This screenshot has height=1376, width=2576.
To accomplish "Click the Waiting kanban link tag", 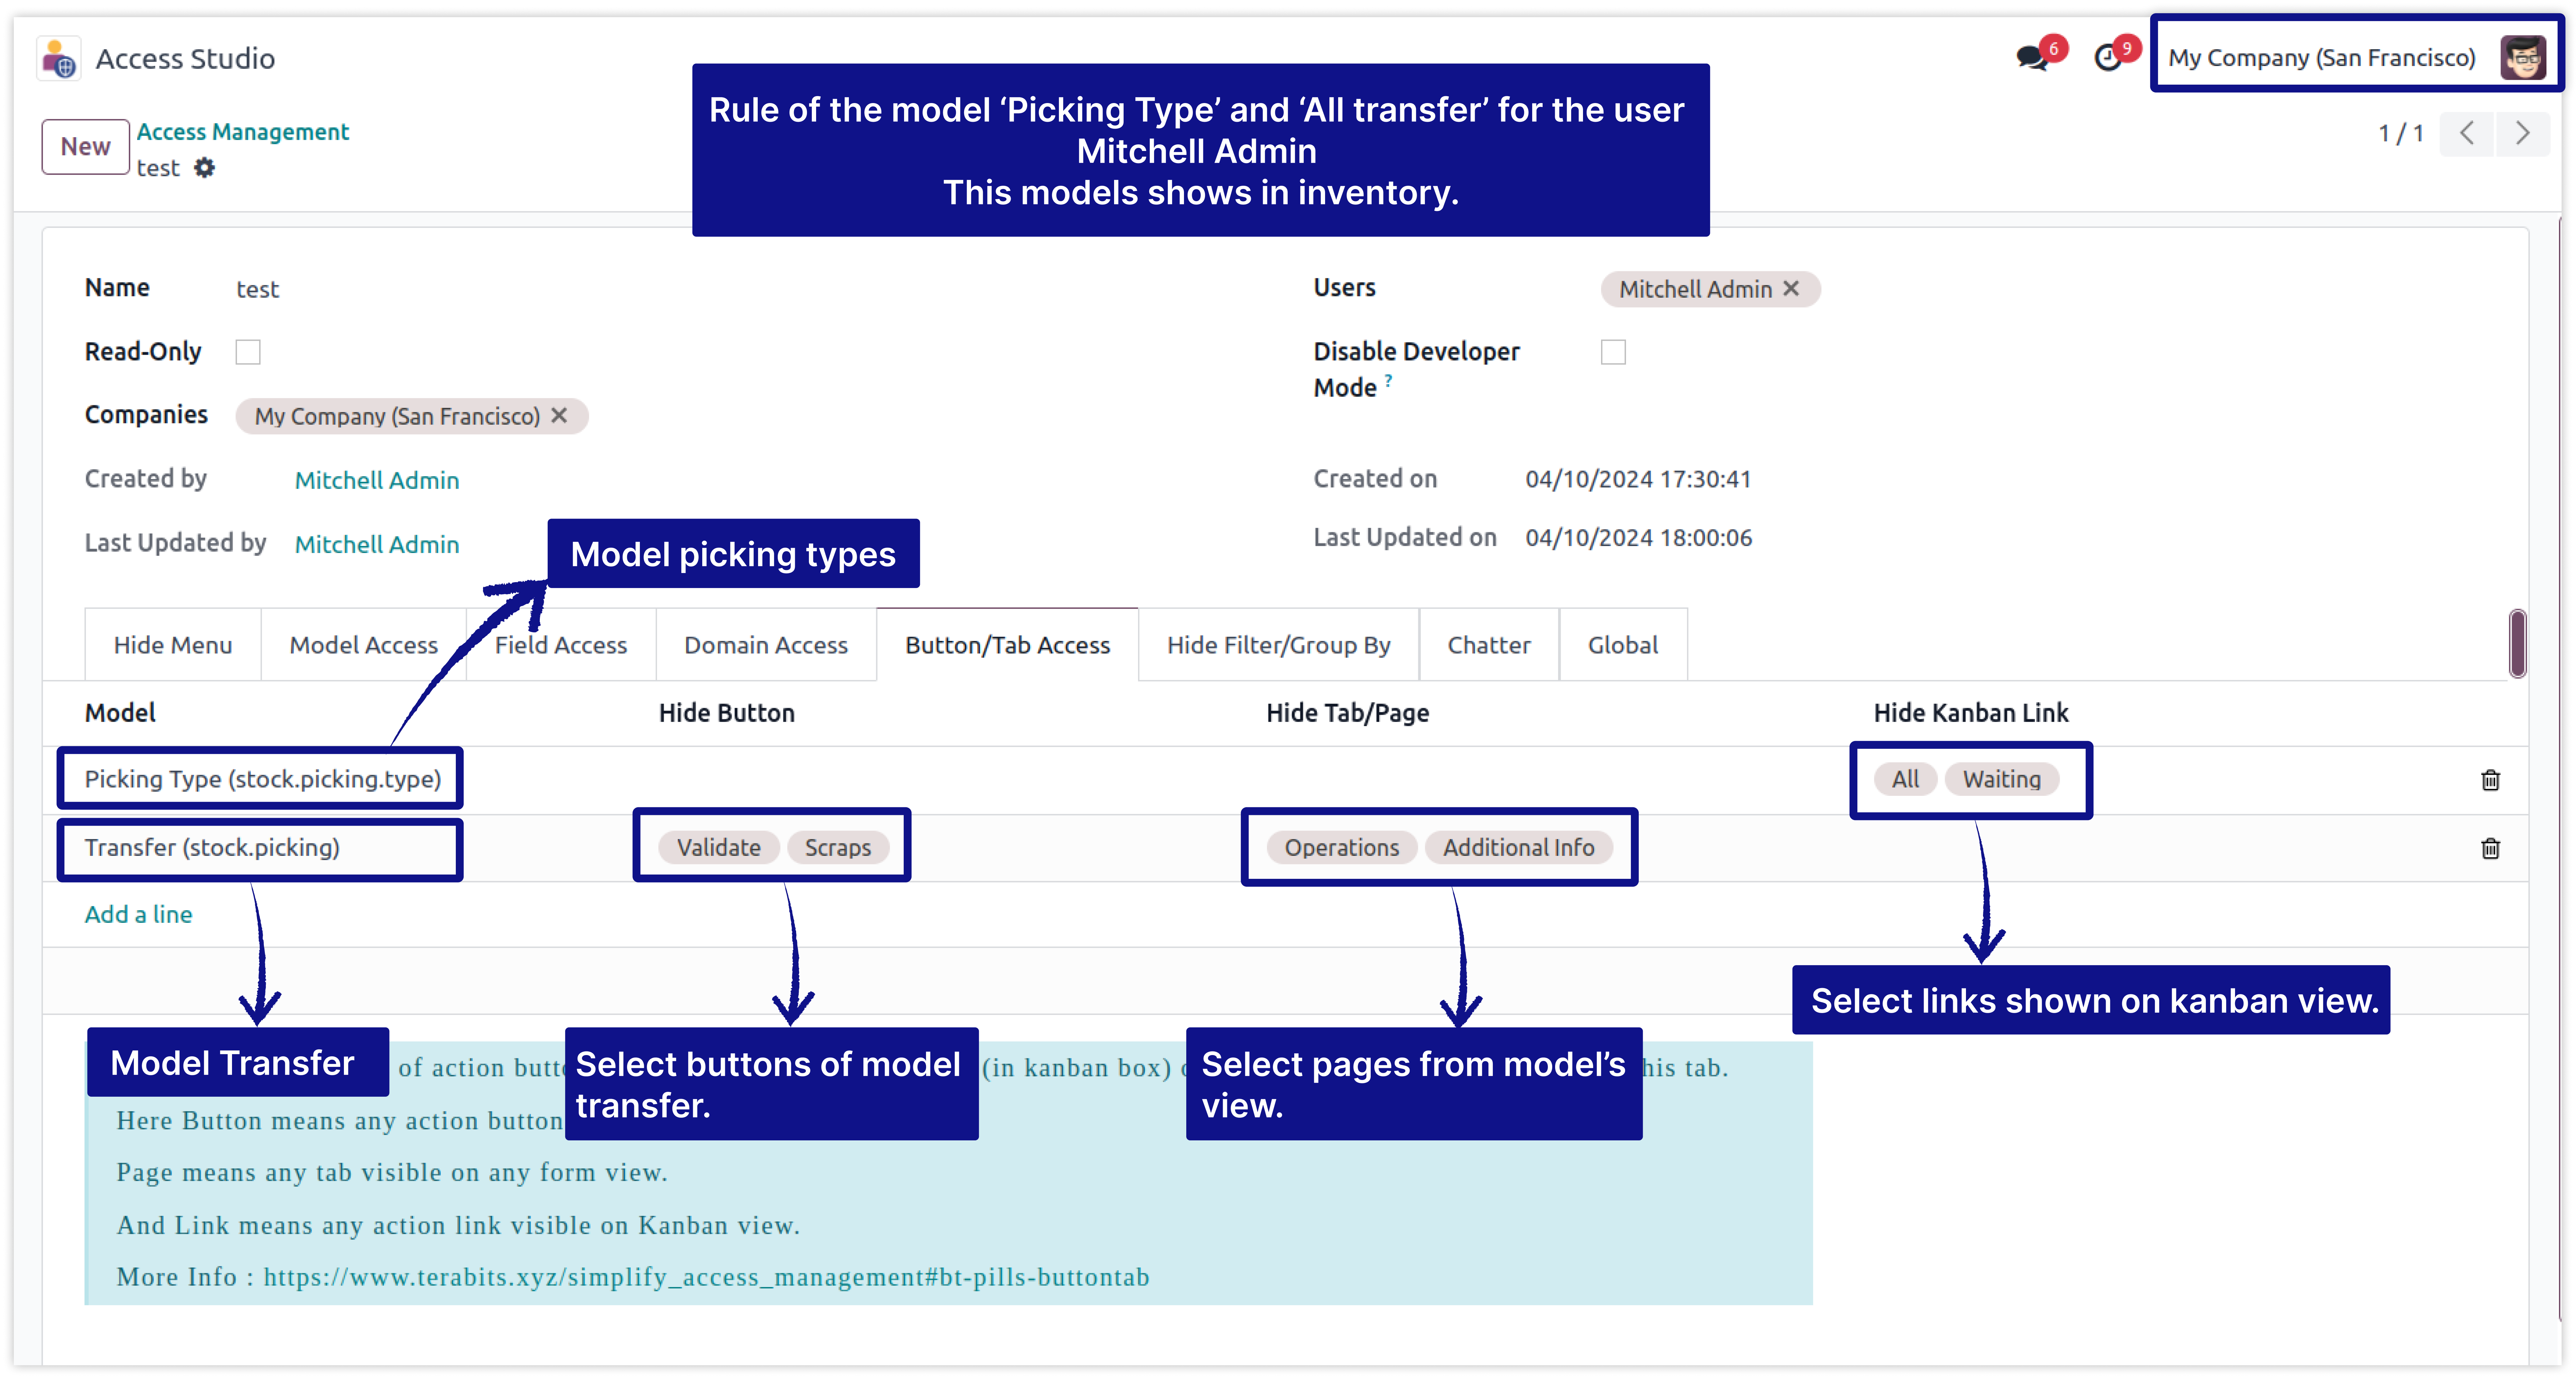I will [x=2002, y=779].
